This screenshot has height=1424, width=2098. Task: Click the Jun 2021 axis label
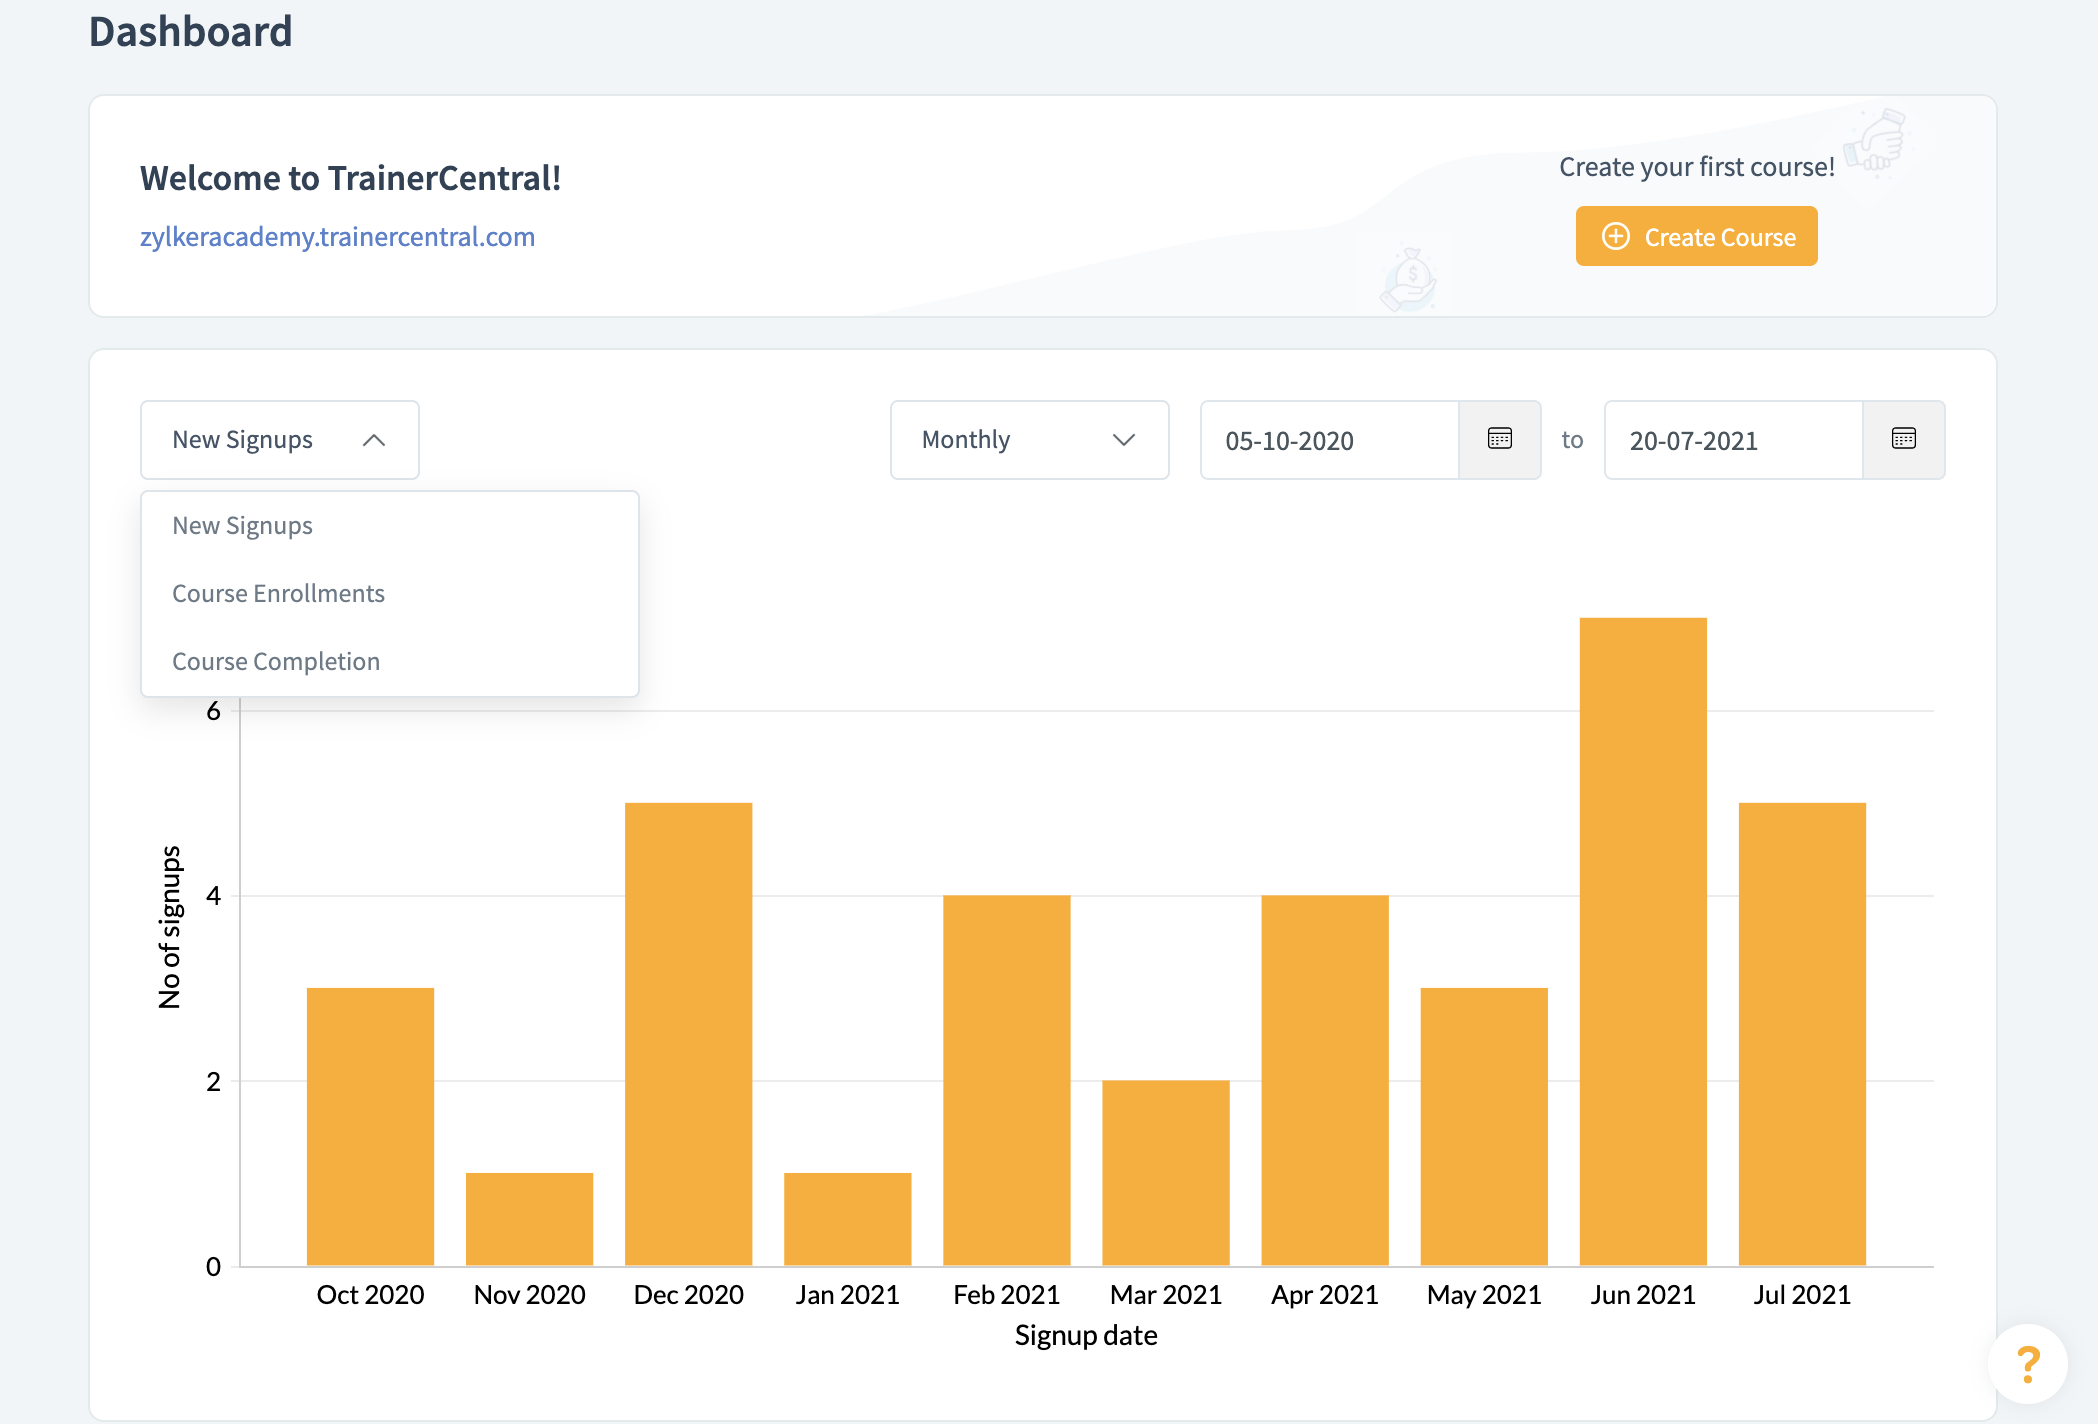tap(1642, 1295)
